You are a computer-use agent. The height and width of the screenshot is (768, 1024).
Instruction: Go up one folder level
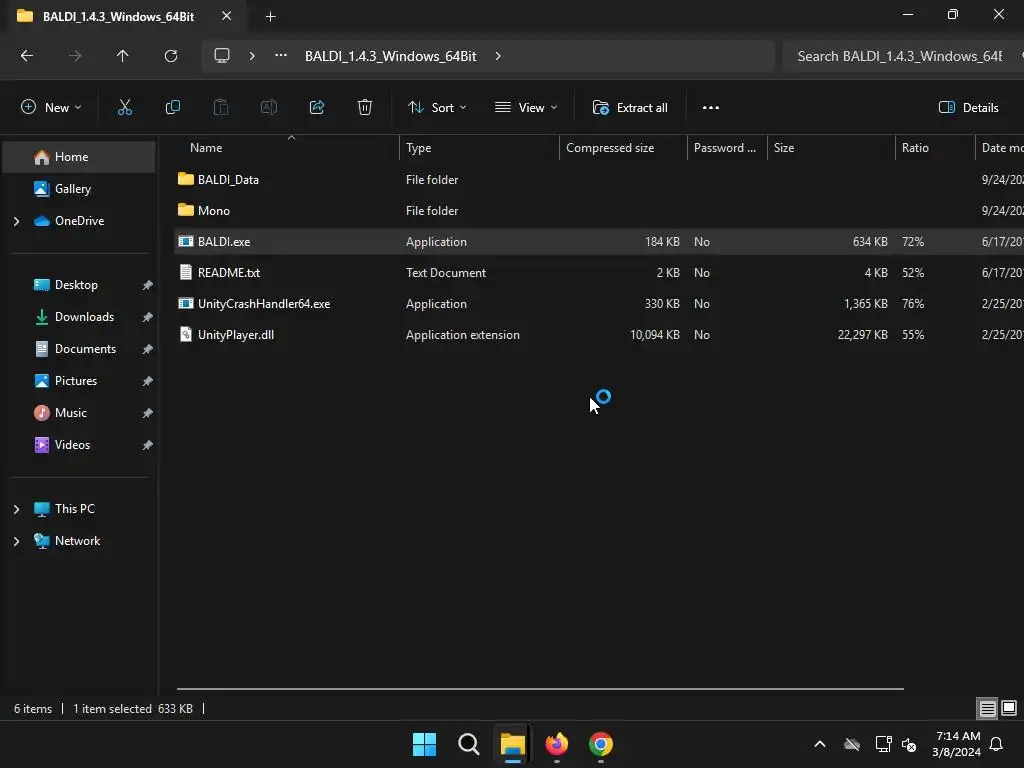[122, 56]
